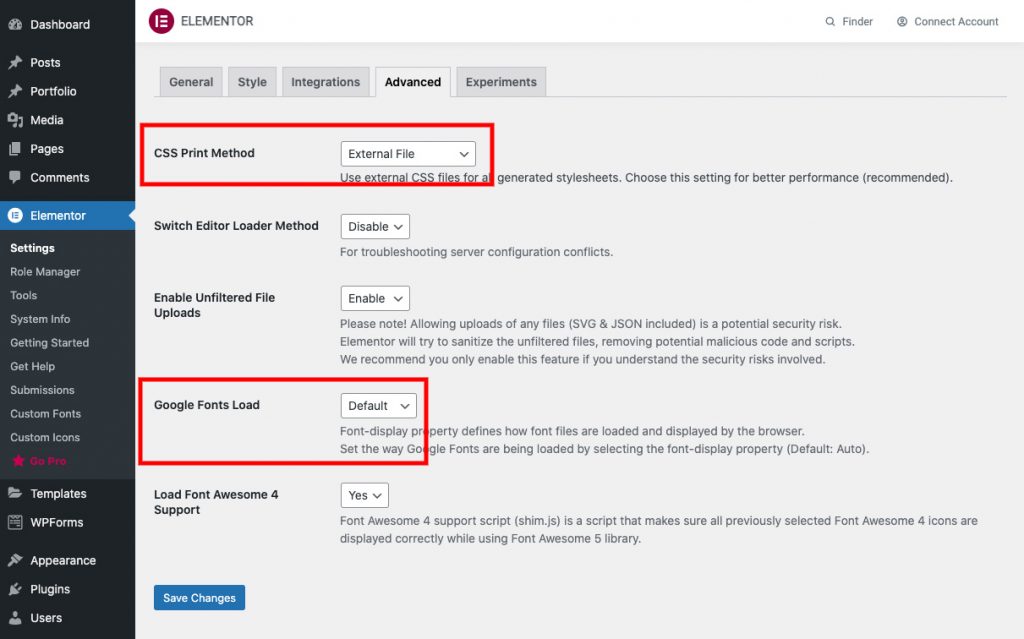Click the Plugins plug icon
The width and height of the screenshot is (1024, 639).
pyautogui.click(x=15, y=589)
